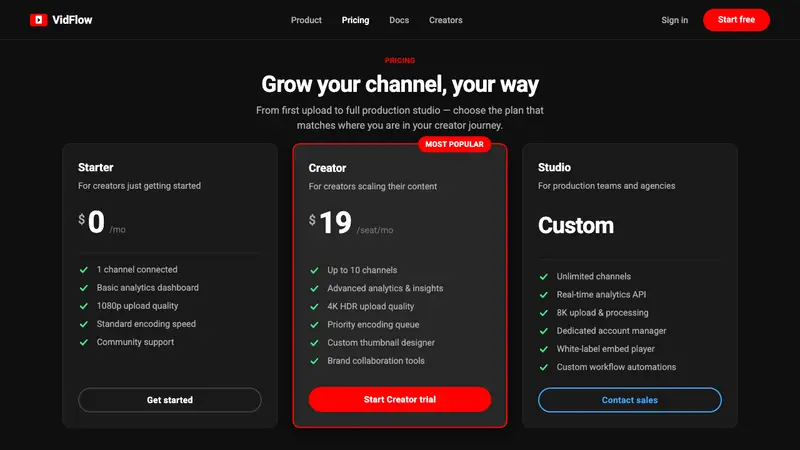
Task: Click checkmark beside 8K upload & processing
Action: click(544, 313)
